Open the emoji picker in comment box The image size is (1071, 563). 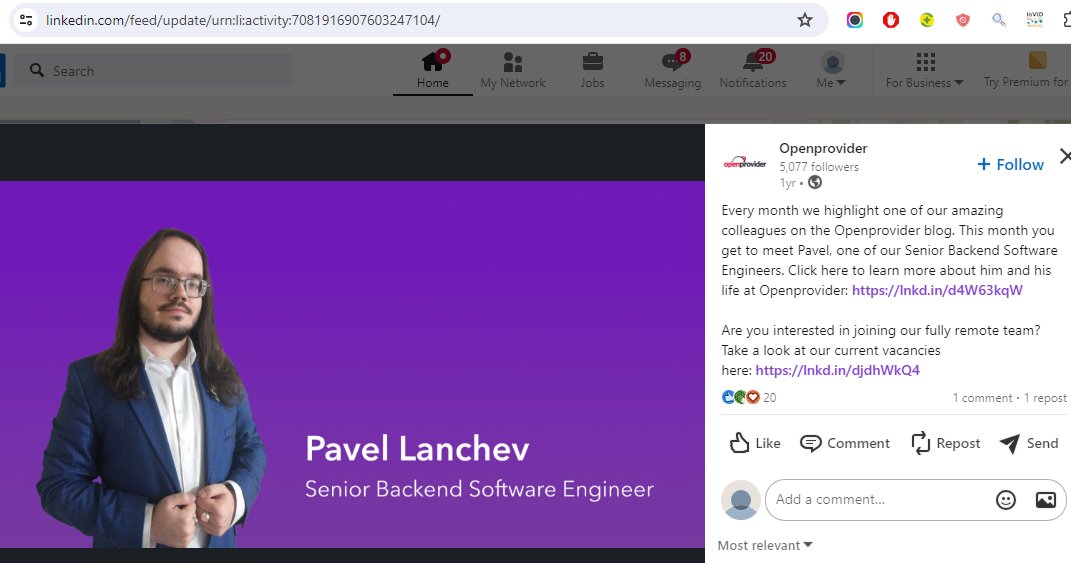point(1005,499)
